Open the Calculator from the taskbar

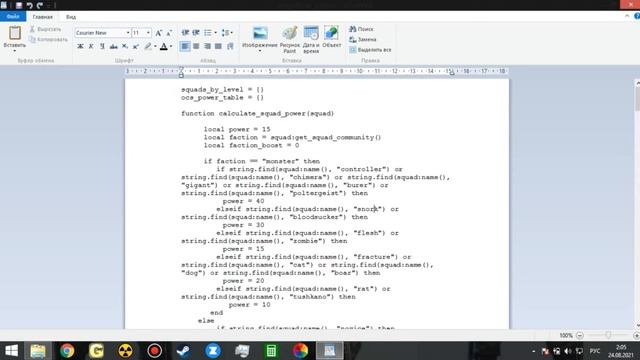[271, 351]
